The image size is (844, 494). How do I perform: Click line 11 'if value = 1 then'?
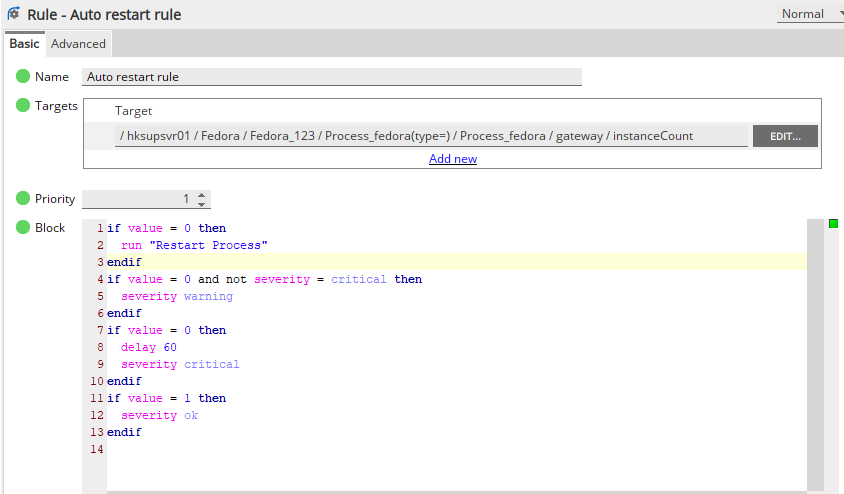point(166,398)
